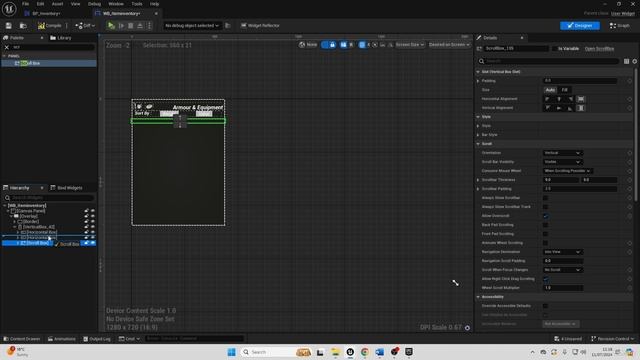Open the Output Log
Viewport: 640px width, 360px height.
click(97, 339)
